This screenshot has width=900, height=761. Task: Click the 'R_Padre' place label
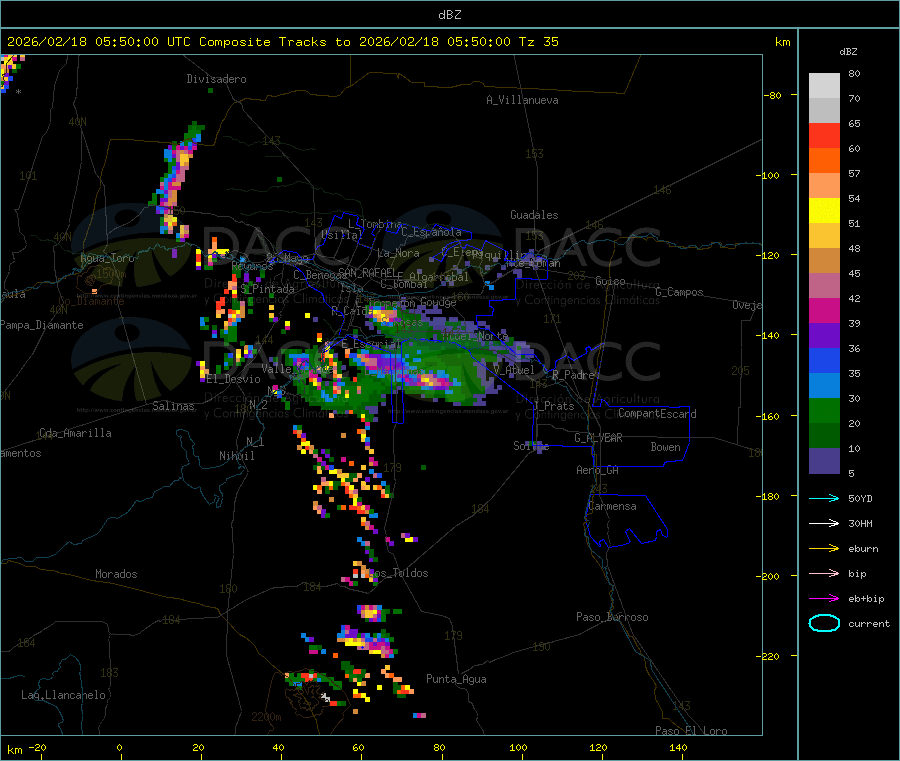coord(573,375)
